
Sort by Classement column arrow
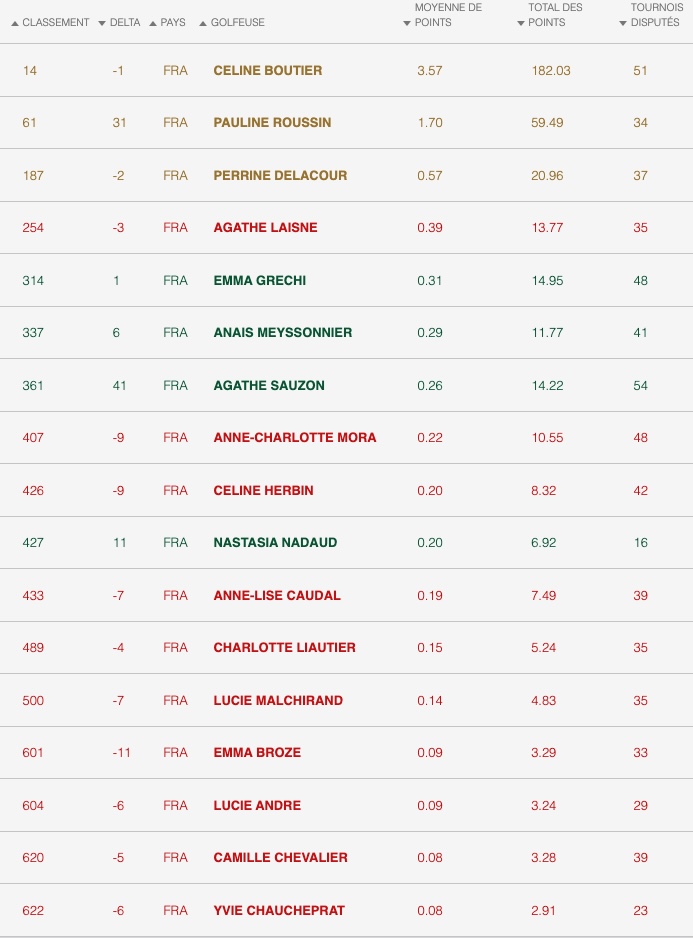pyautogui.click(x=15, y=23)
